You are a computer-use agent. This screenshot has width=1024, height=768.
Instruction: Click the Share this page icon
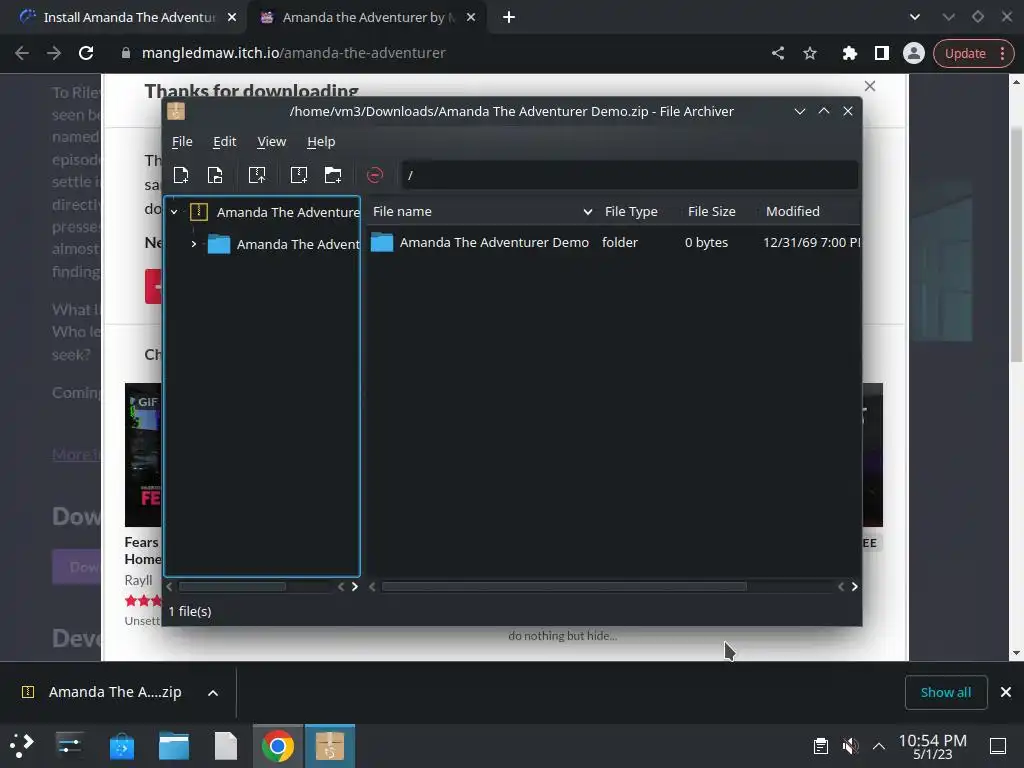pos(778,53)
